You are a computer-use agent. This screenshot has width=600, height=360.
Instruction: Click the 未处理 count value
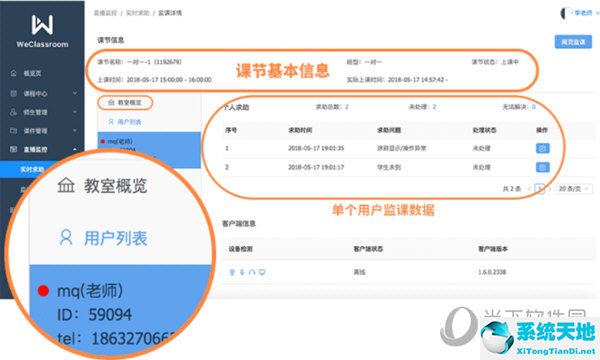(434, 107)
